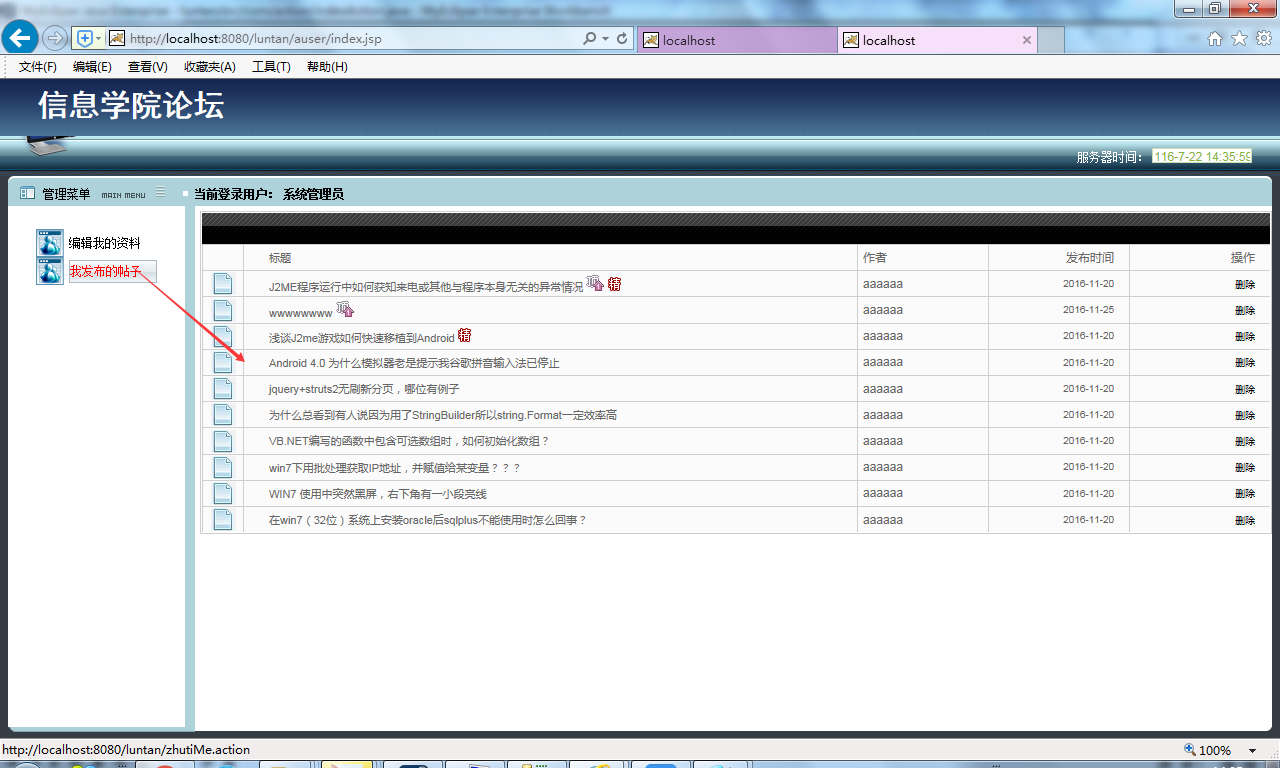Click the 编辑我的资料 user icon in sidebar

[x=49, y=242]
